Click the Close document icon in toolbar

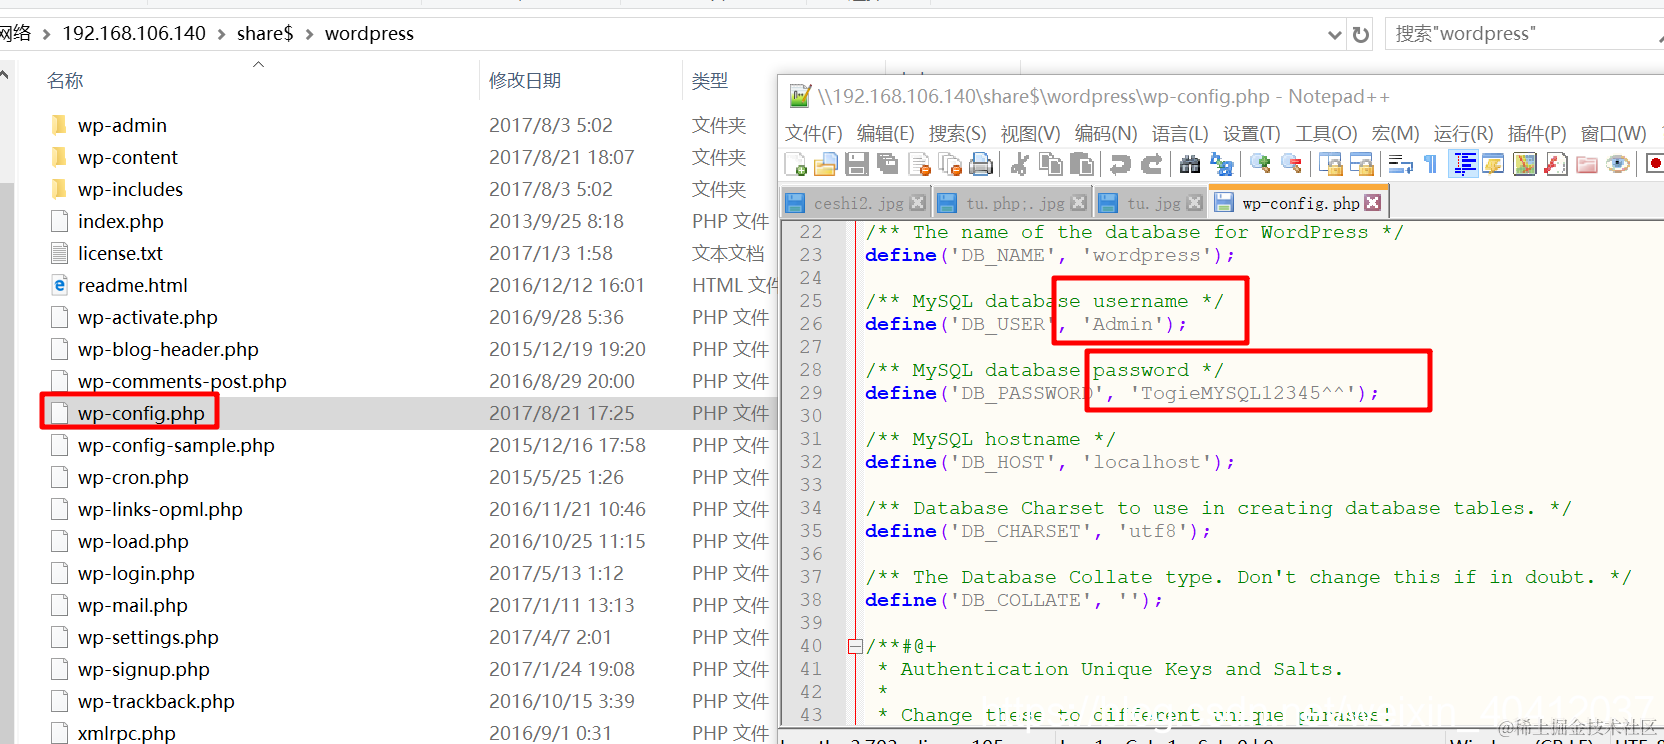tap(919, 164)
